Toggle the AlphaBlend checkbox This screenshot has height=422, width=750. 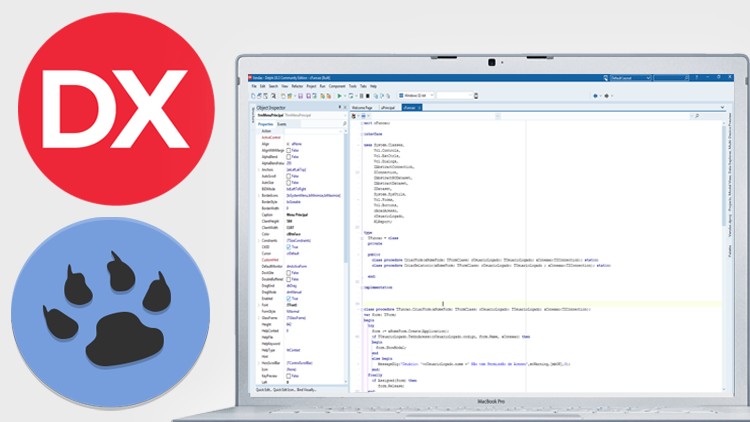coord(288,156)
